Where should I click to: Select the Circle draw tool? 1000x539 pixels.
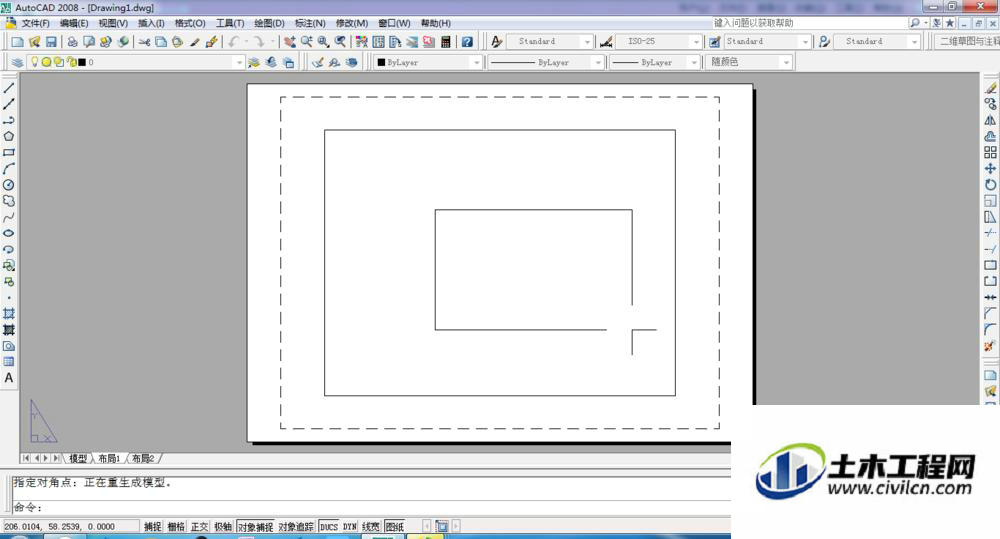coord(9,185)
